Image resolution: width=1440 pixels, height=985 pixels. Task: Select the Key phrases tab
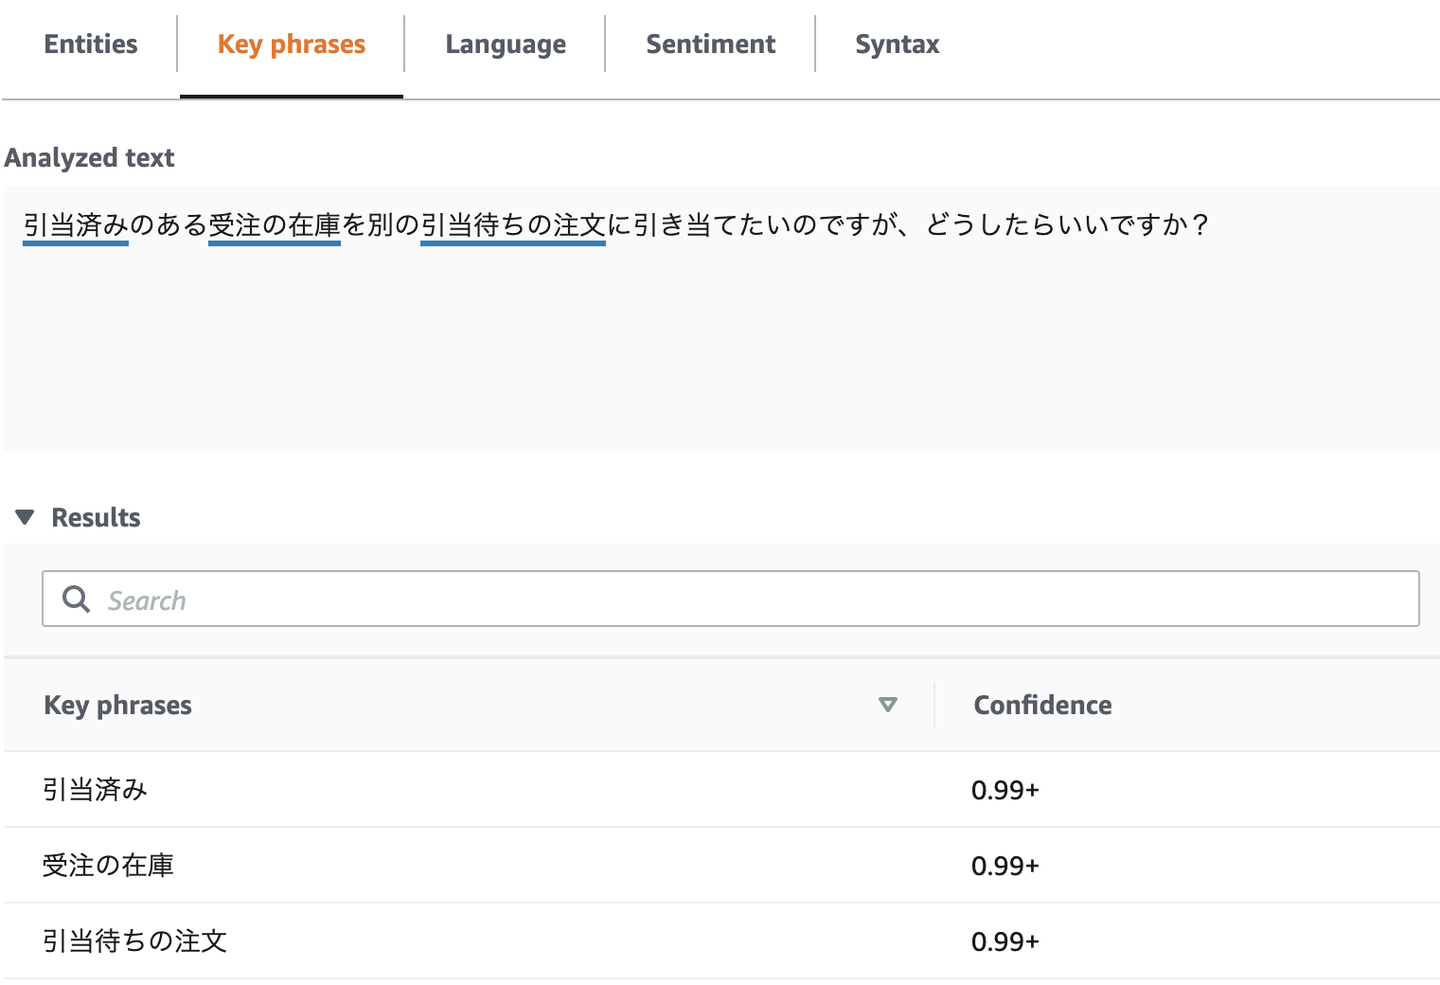pyautogui.click(x=291, y=44)
